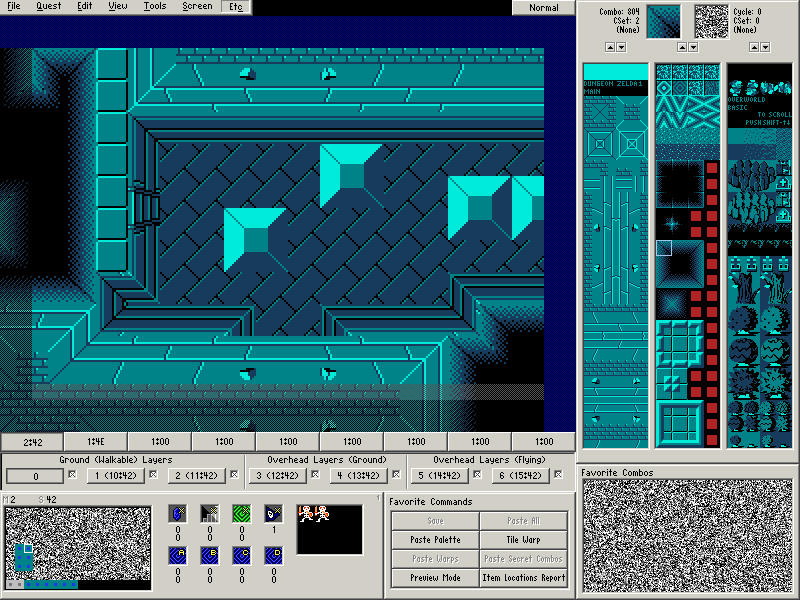Toggle the layer 2 (11:42) checkbox

[x=234, y=474]
